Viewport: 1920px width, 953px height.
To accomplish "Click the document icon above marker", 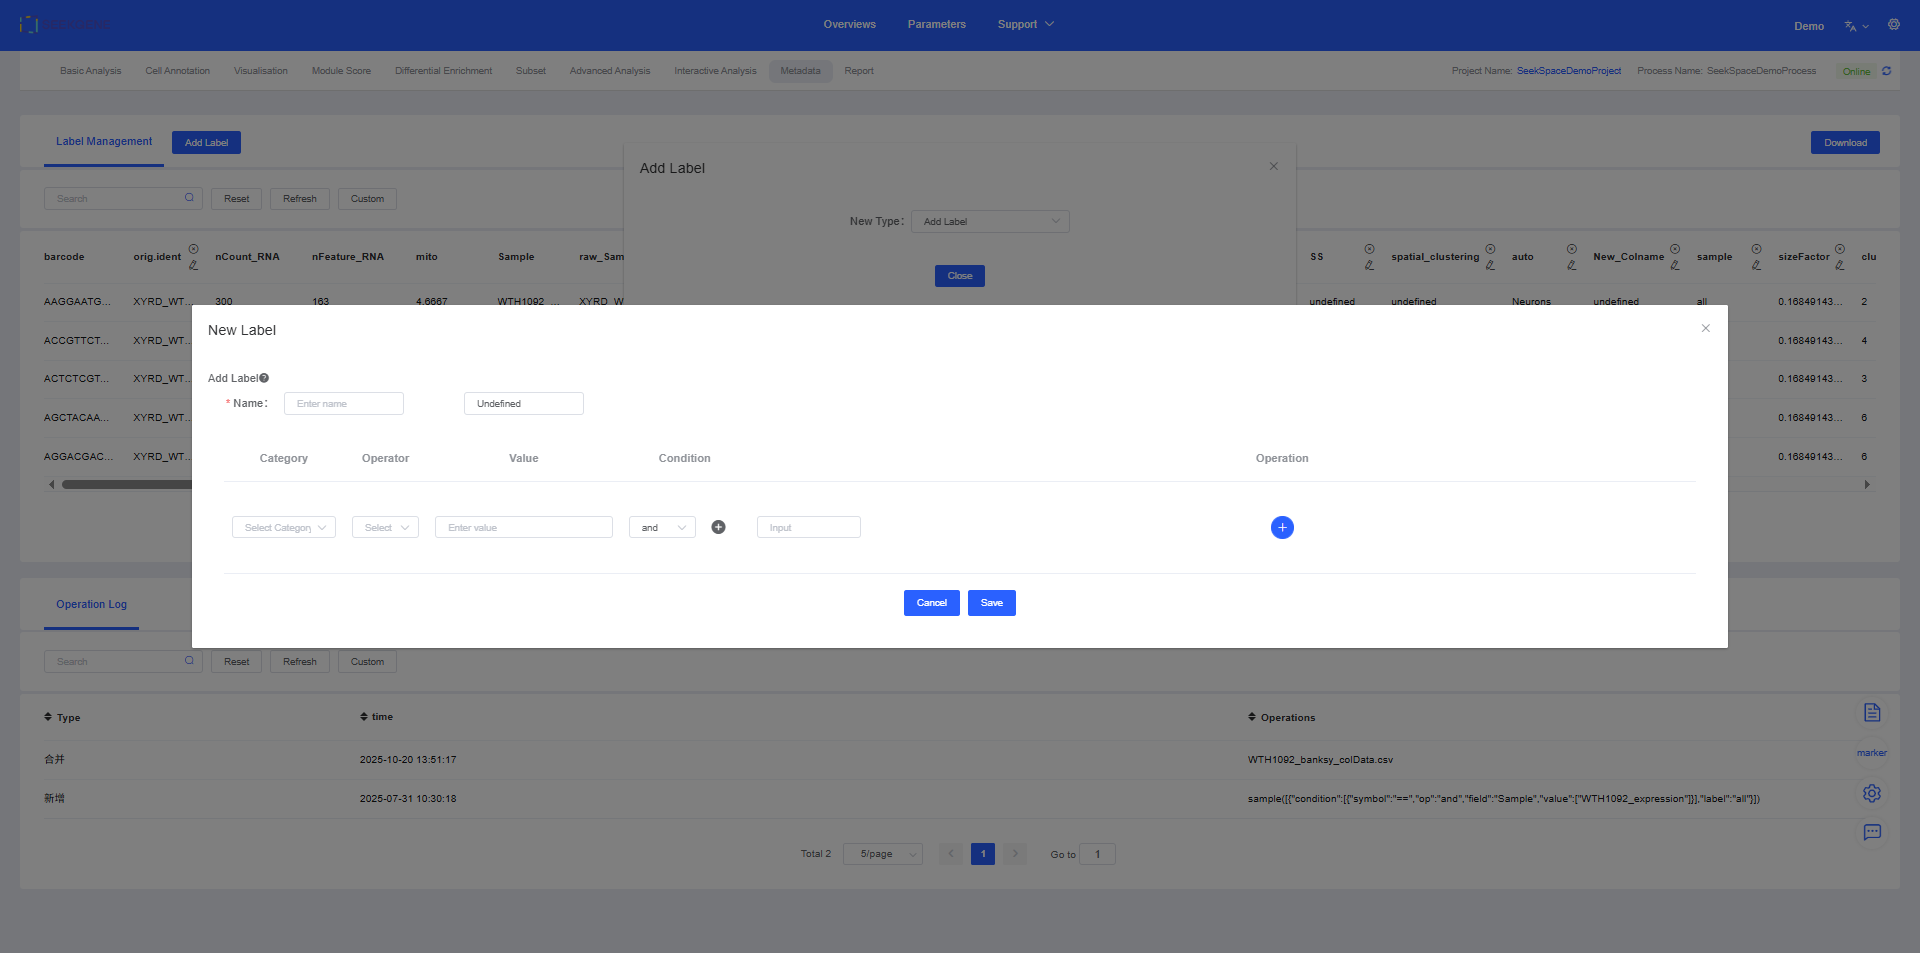I will (1872, 712).
